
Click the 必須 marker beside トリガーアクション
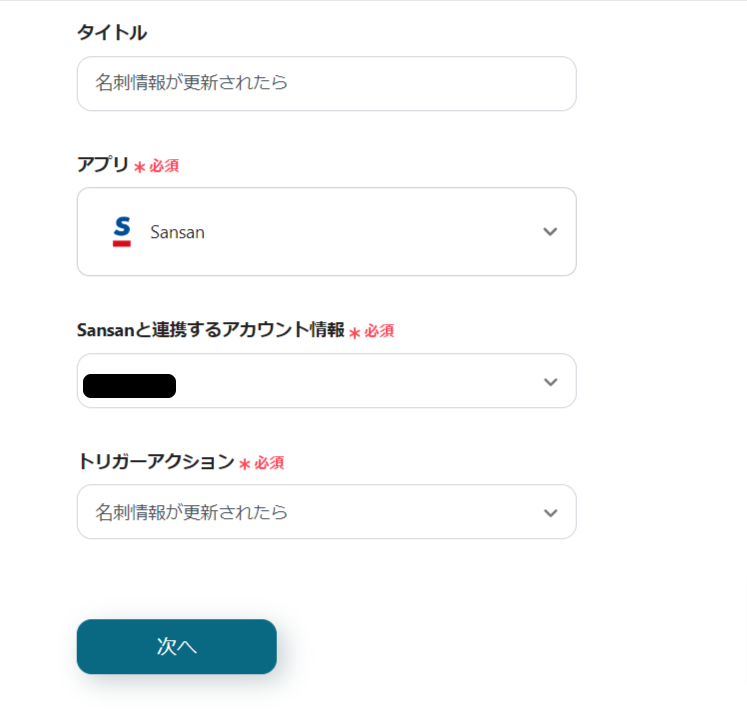click(269, 463)
